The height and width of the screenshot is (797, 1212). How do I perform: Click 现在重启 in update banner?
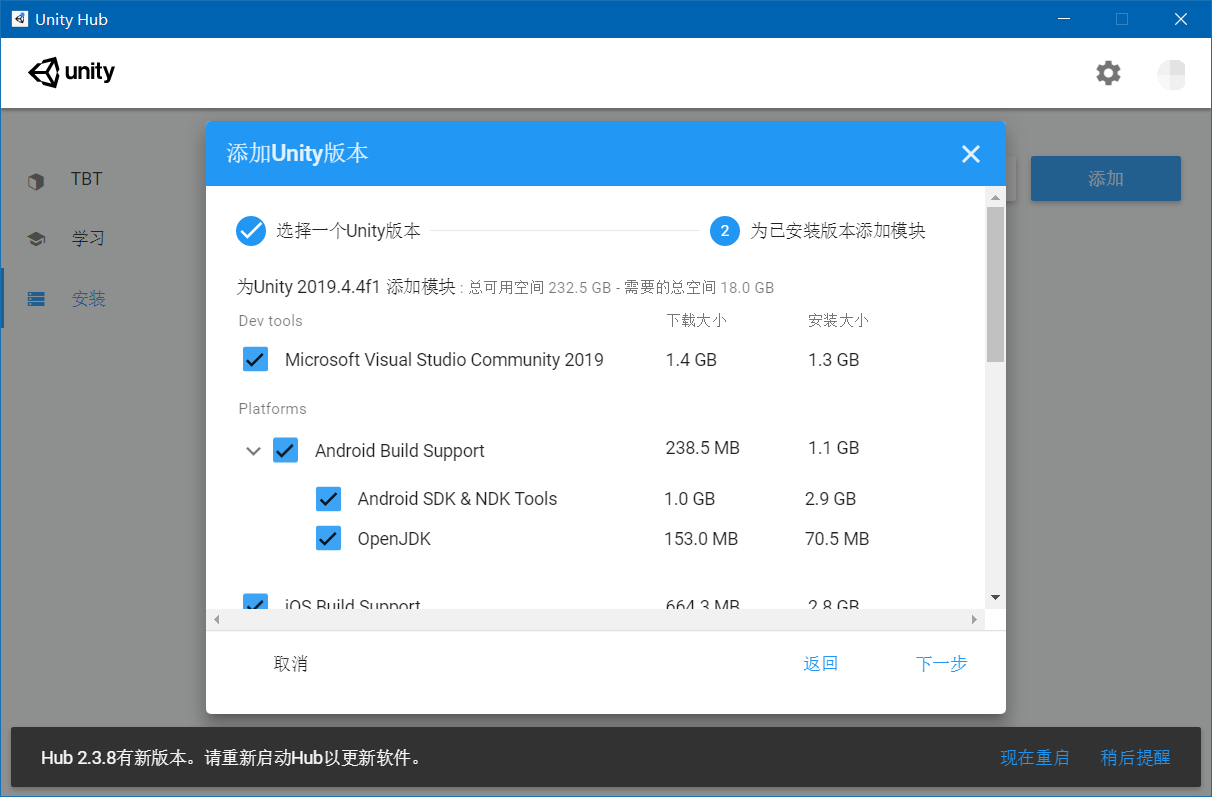tap(1034, 758)
